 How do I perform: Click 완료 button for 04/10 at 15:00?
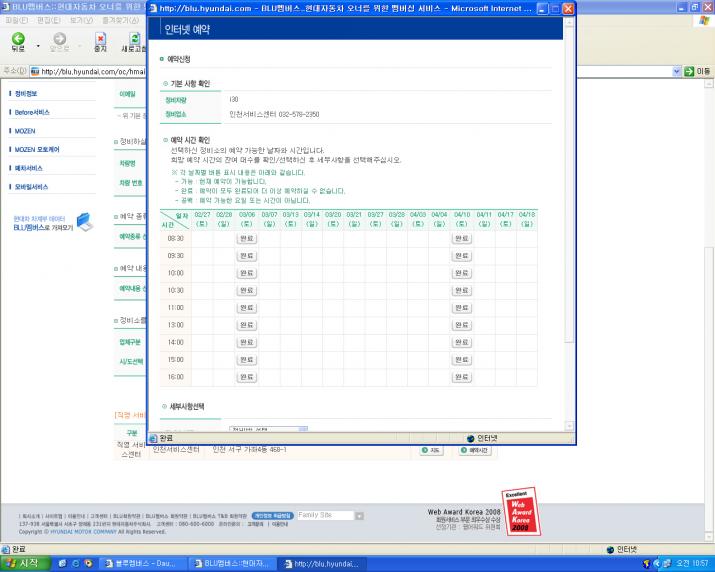[x=461, y=360]
